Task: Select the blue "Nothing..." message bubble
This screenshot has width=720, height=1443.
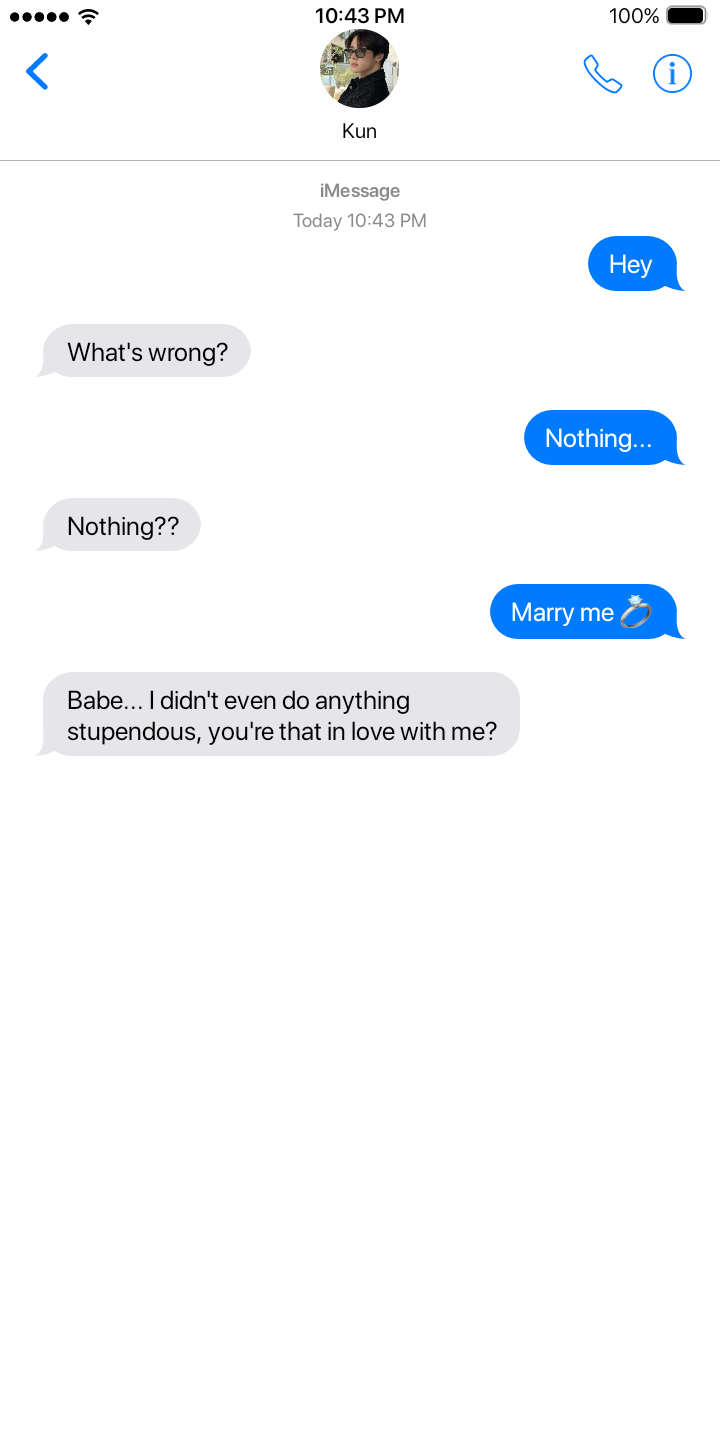Action: click(x=603, y=438)
